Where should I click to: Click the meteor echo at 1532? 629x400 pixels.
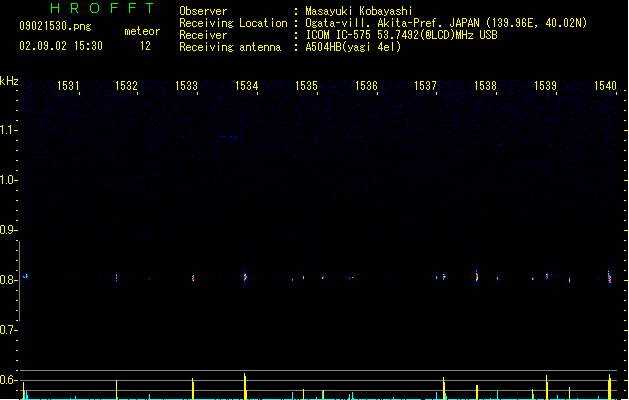point(116,276)
